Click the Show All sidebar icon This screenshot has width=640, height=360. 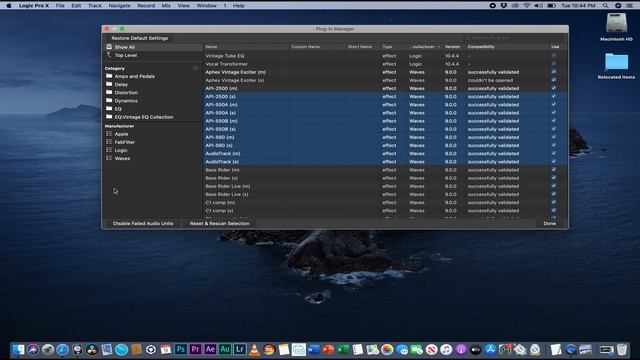109,47
